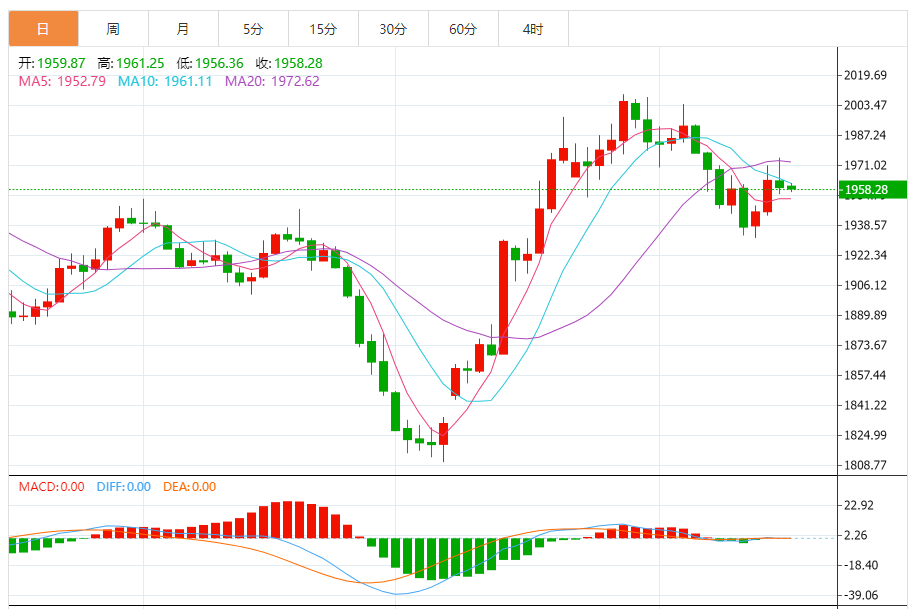Click the MA20: 1972.62 label
Viewport: 914px width, 609px height.
coord(272,81)
